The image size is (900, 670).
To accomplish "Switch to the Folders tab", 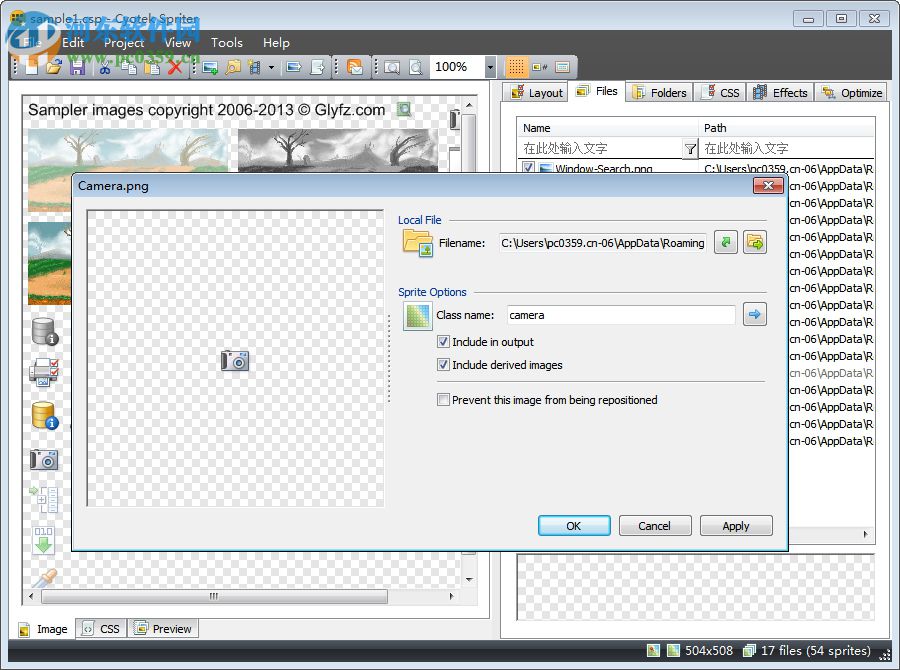I will tap(660, 92).
